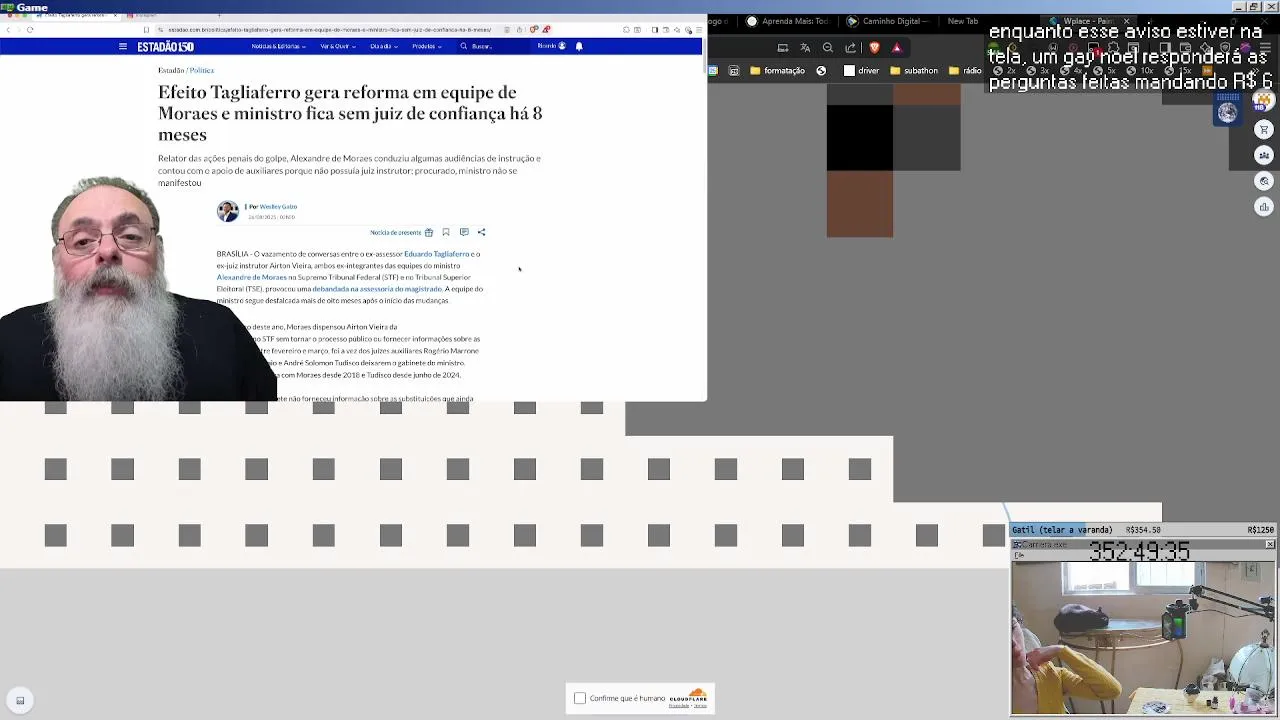Select the dark gray color tile in Wplace
This screenshot has width=1280, height=720.
click(927, 137)
